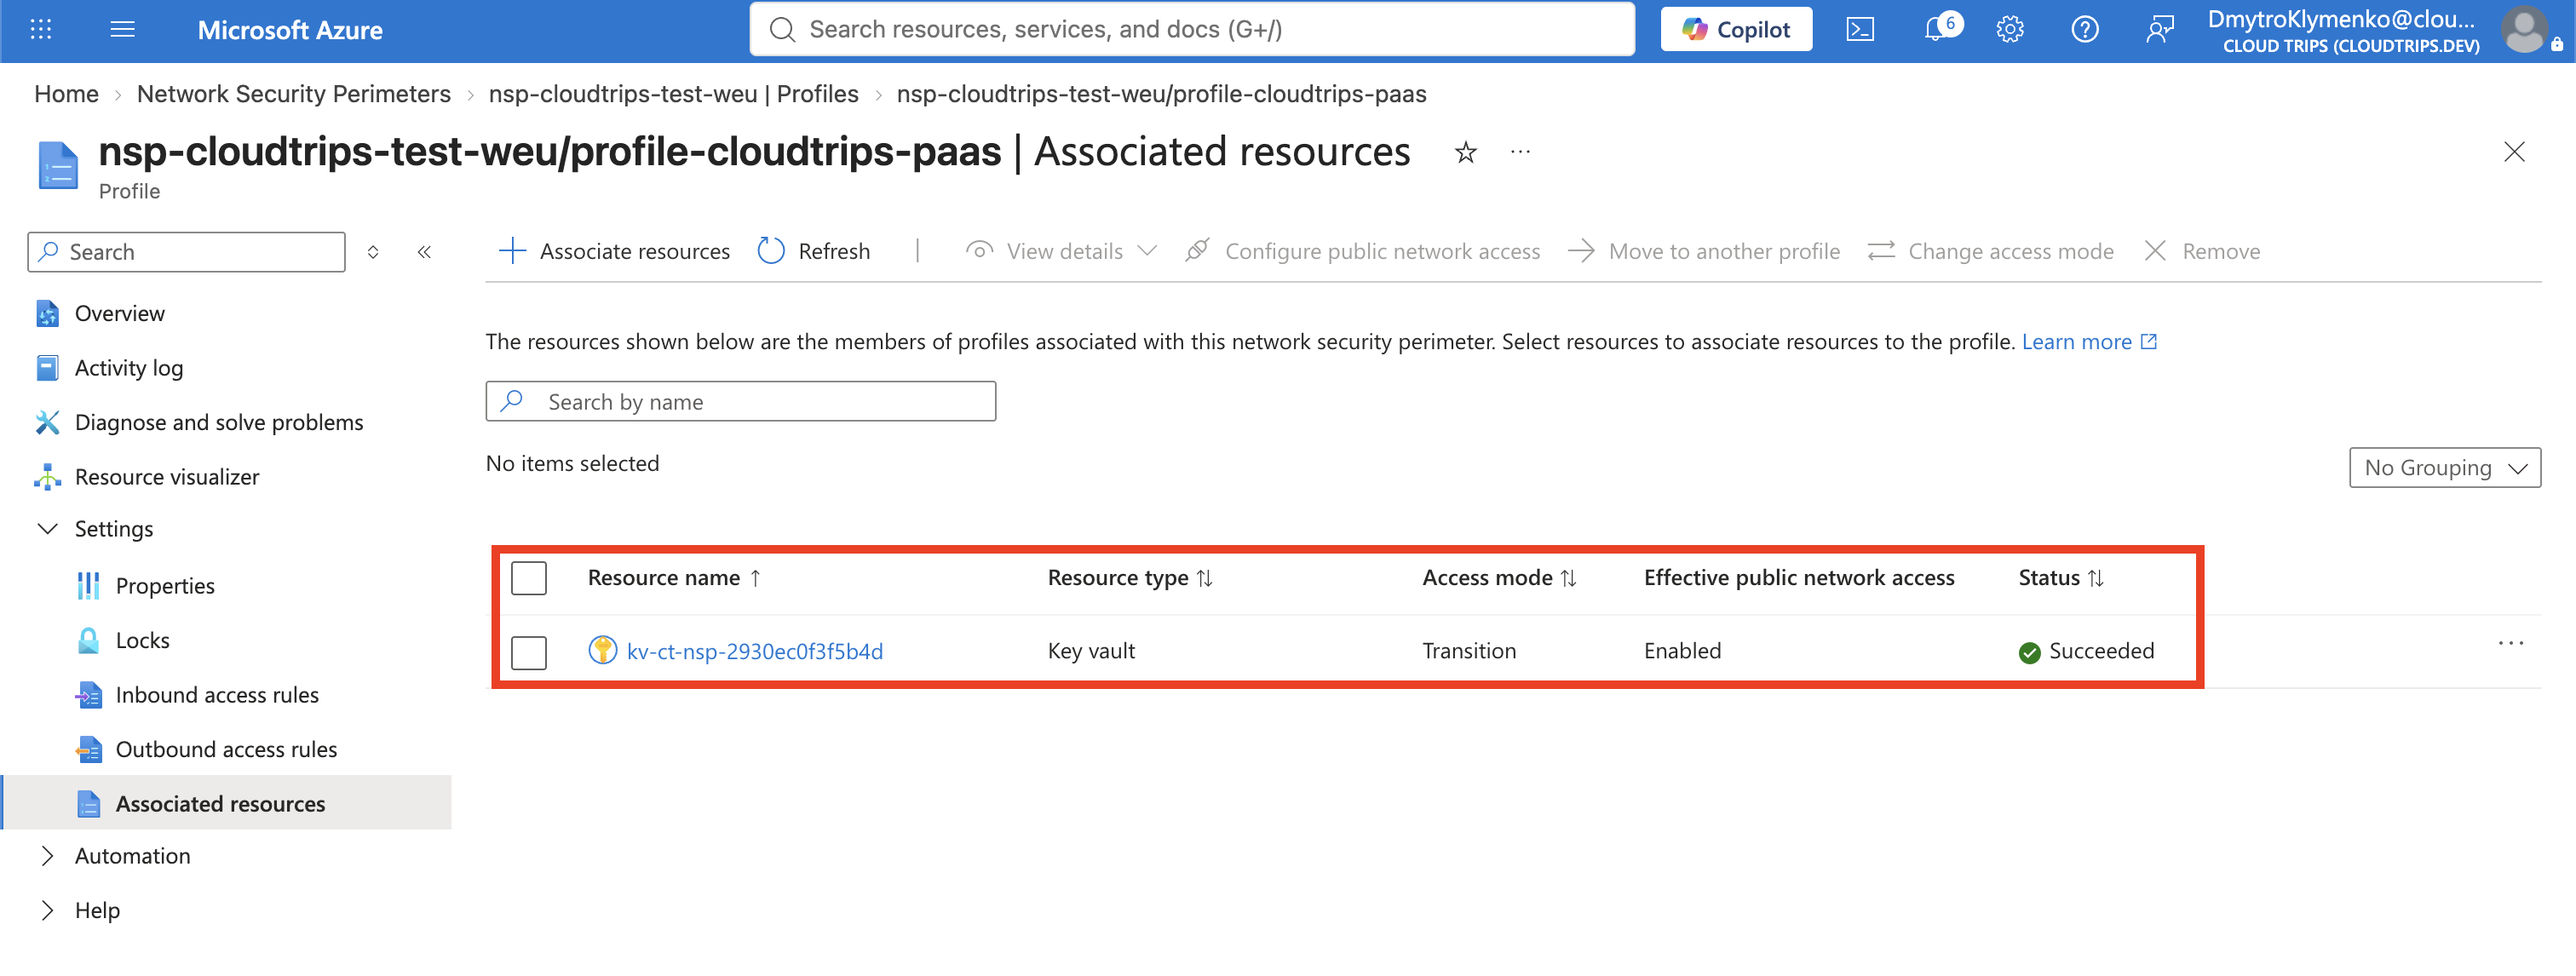Select Associated resources in sidebar
This screenshot has width=2576, height=976.
coord(226,804)
